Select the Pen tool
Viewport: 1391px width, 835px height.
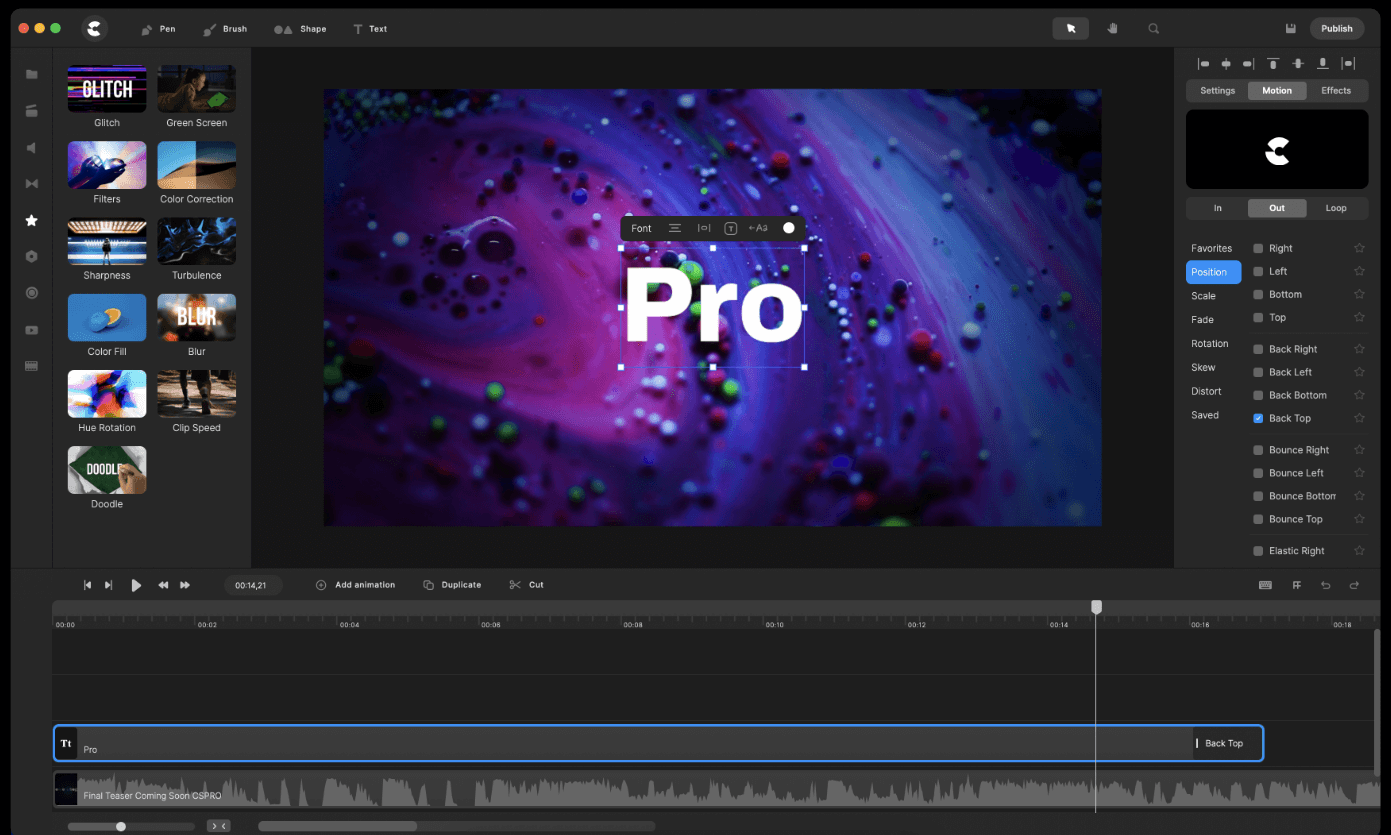pyautogui.click(x=158, y=29)
